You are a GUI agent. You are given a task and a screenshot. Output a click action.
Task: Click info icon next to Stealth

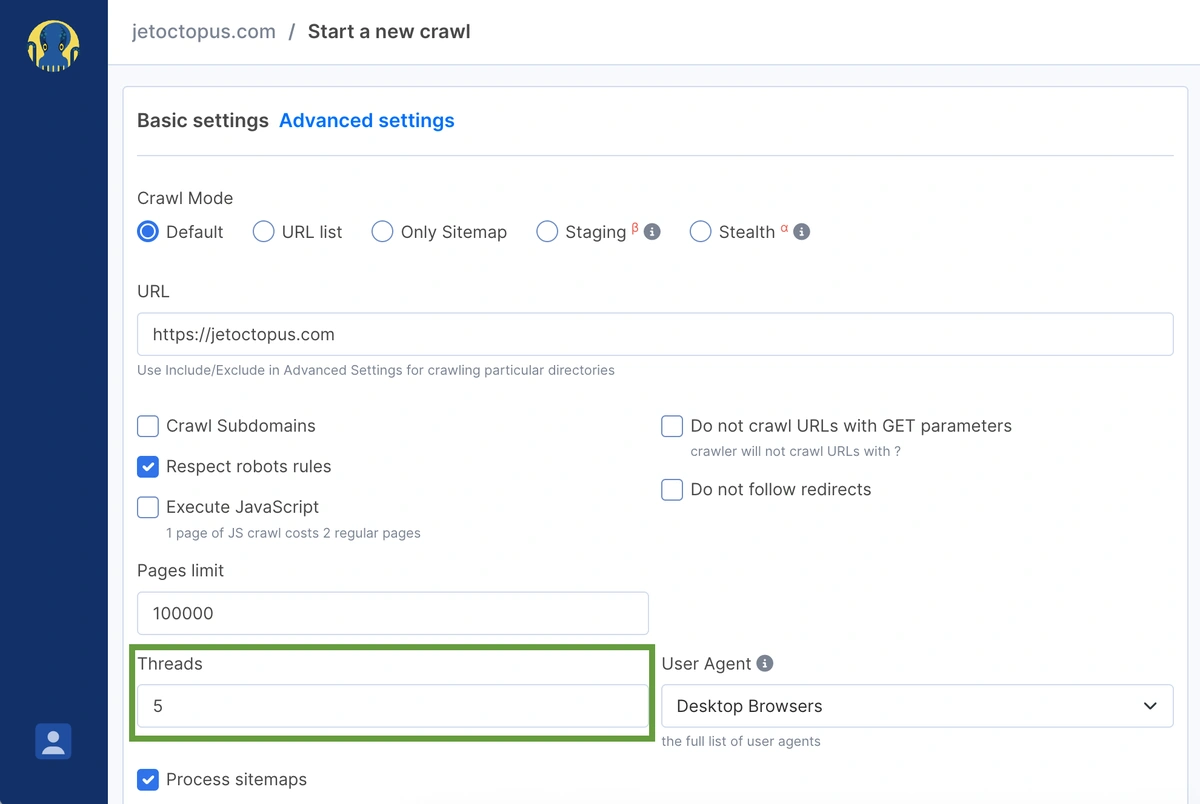coord(801,232)
